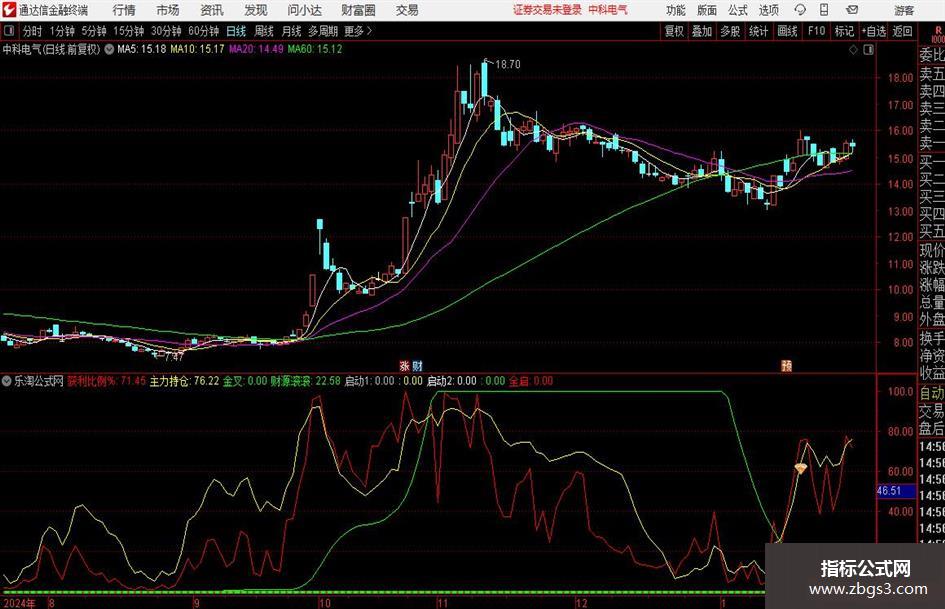Open the 发现 menu

pos(256,10)
